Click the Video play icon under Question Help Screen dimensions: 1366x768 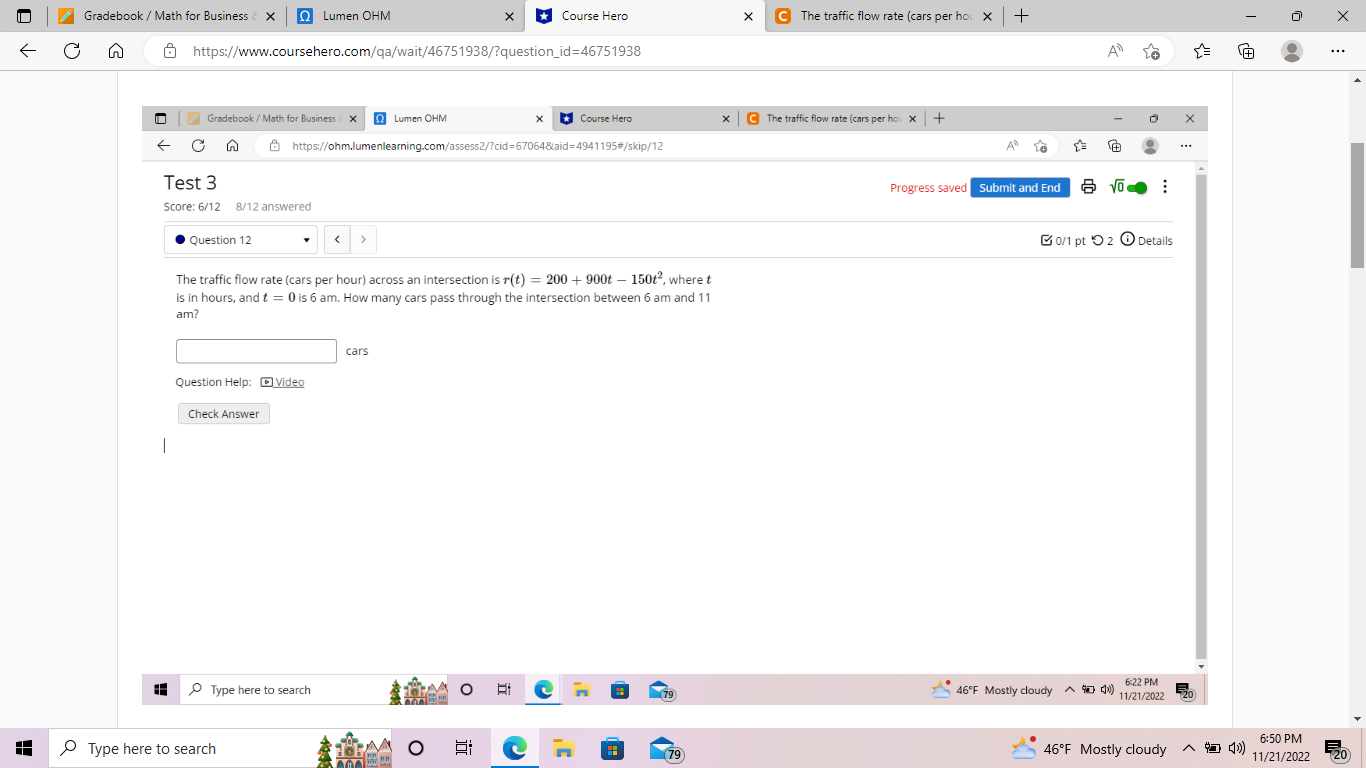(x=266, y=382)
